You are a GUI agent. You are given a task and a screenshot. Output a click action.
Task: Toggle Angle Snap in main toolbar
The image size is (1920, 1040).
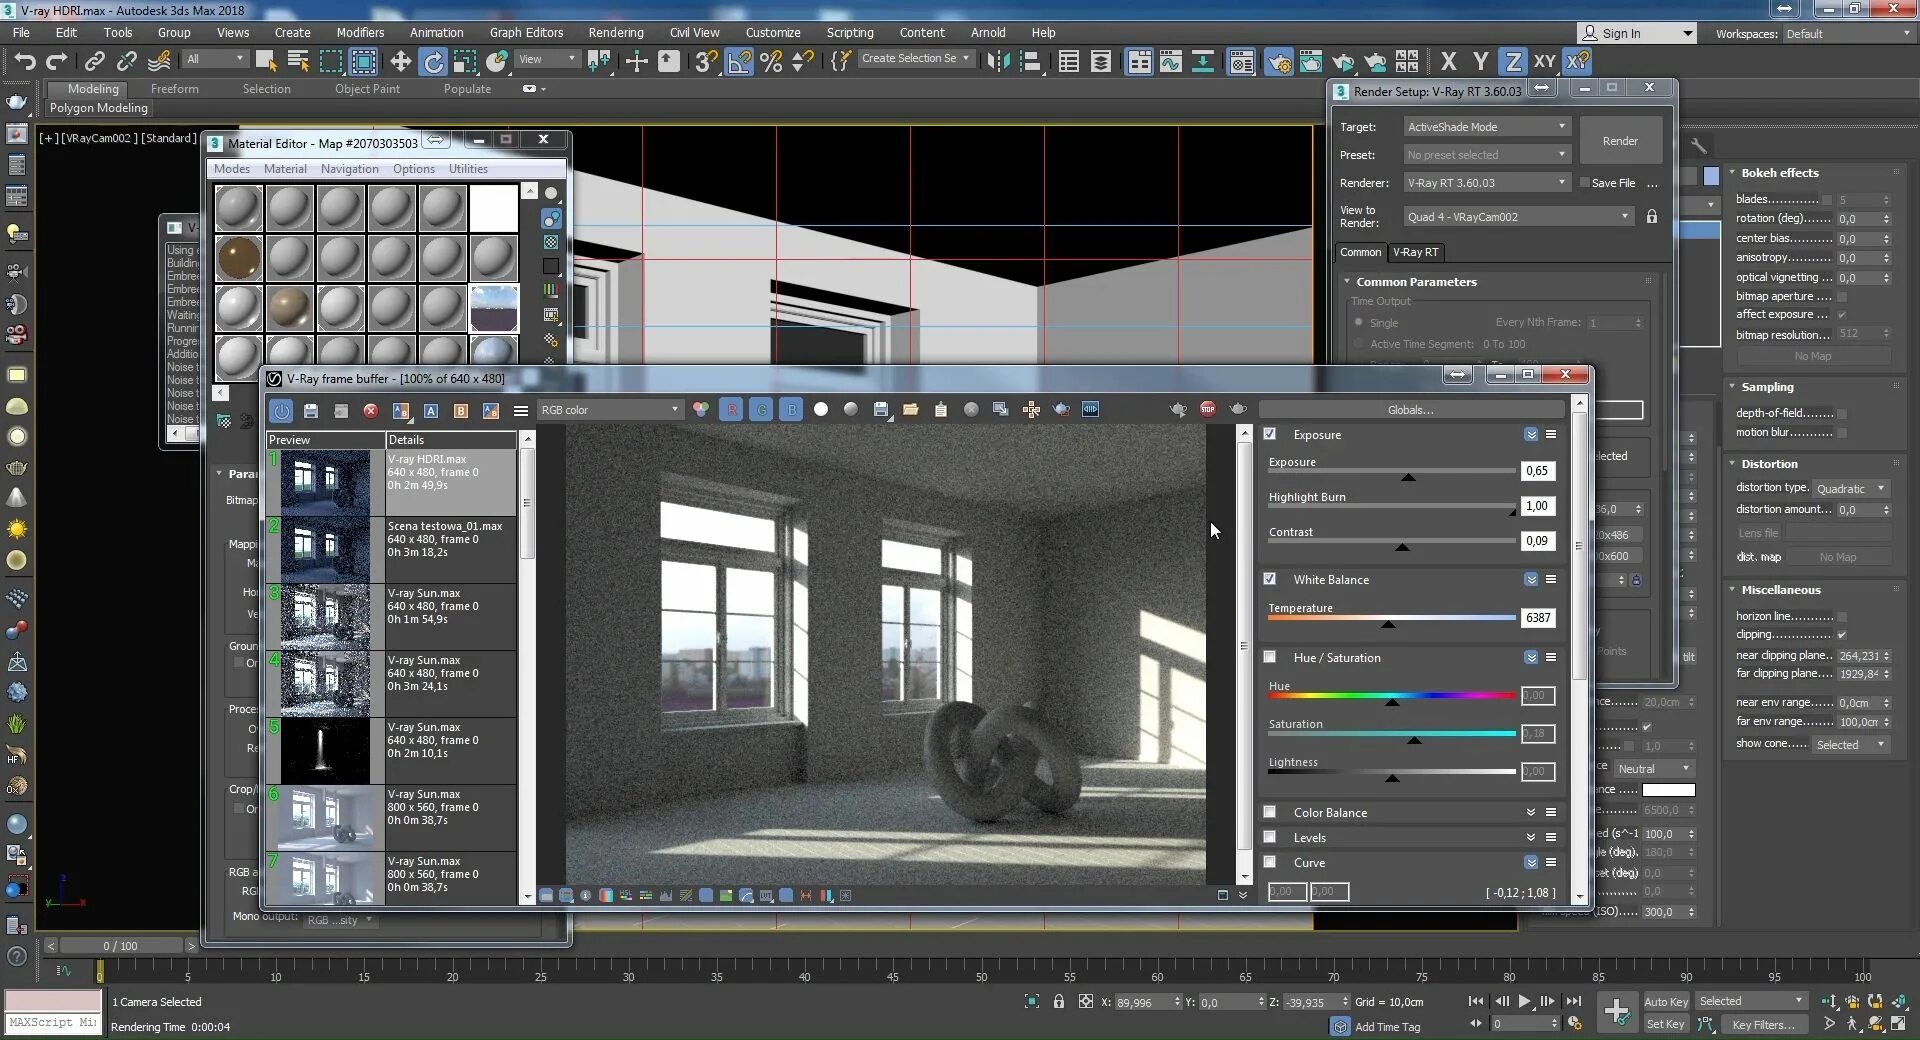[739, 61]
